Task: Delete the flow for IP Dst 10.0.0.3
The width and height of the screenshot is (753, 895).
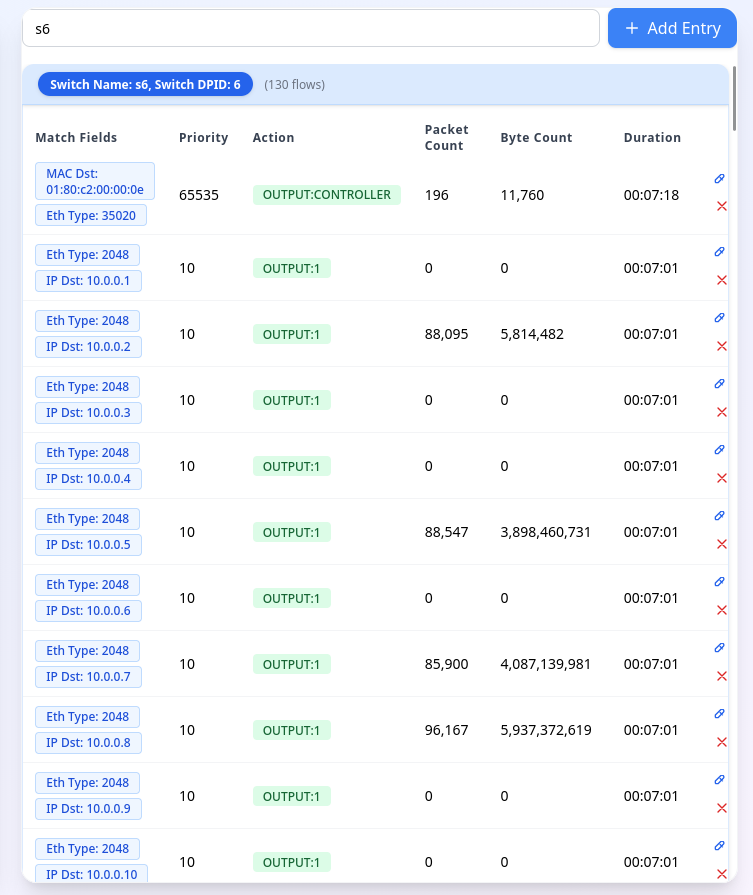Action: coord(721,412)
